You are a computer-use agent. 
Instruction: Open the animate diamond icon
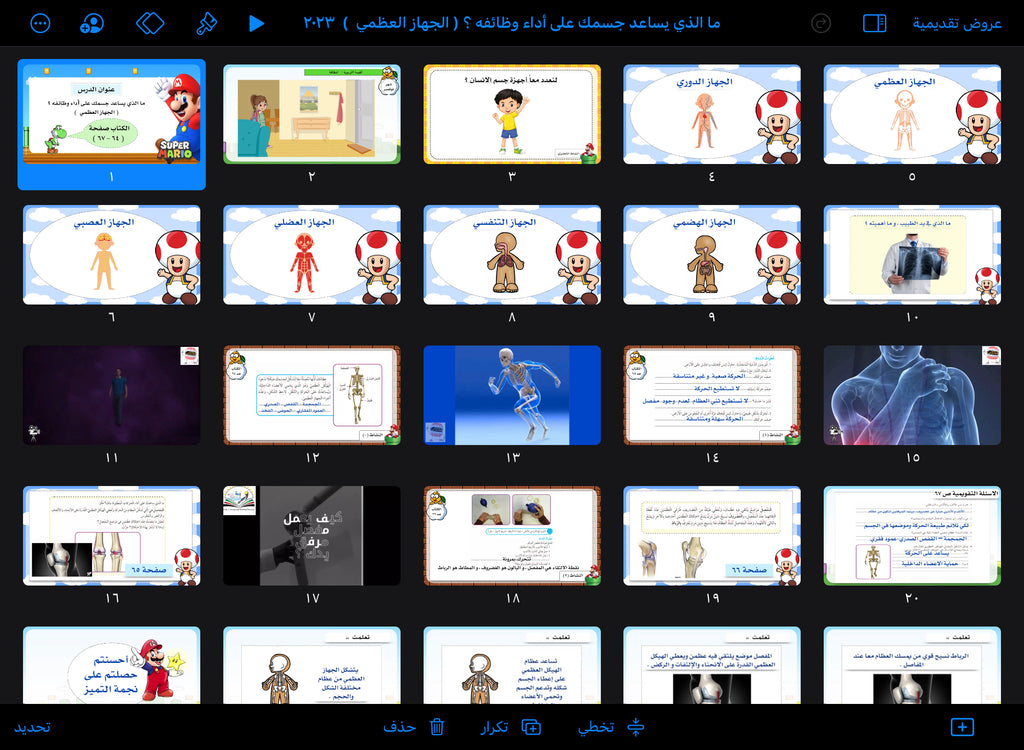click(150, 24)
